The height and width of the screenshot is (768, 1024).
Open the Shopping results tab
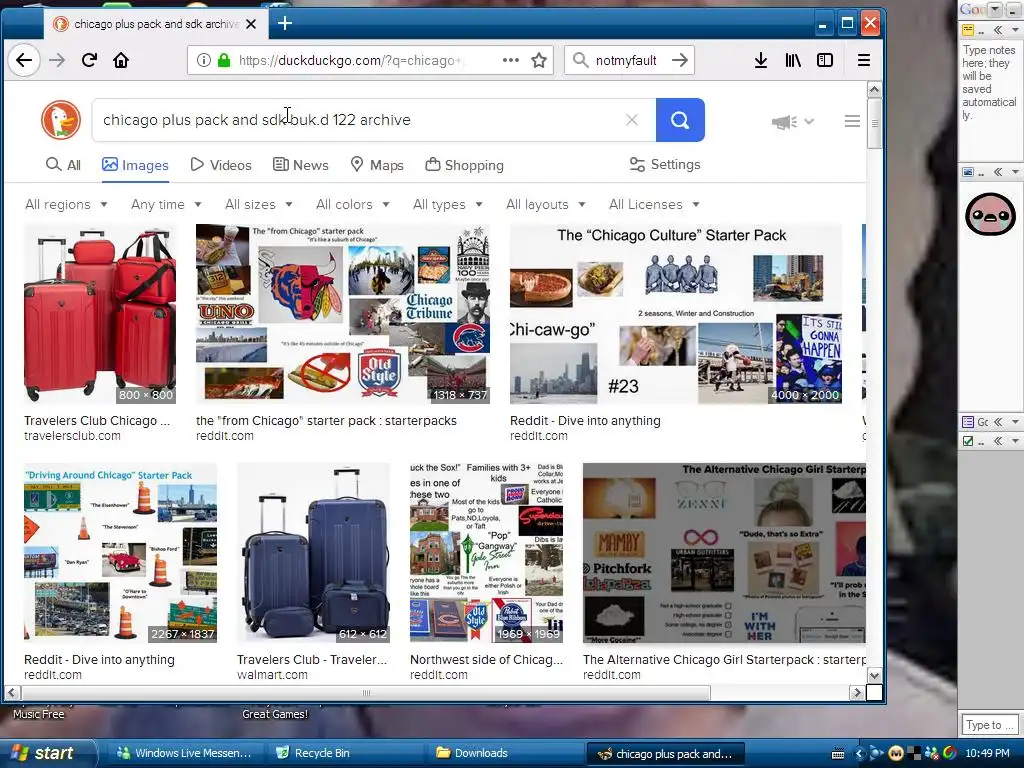(x=464, y=165)
